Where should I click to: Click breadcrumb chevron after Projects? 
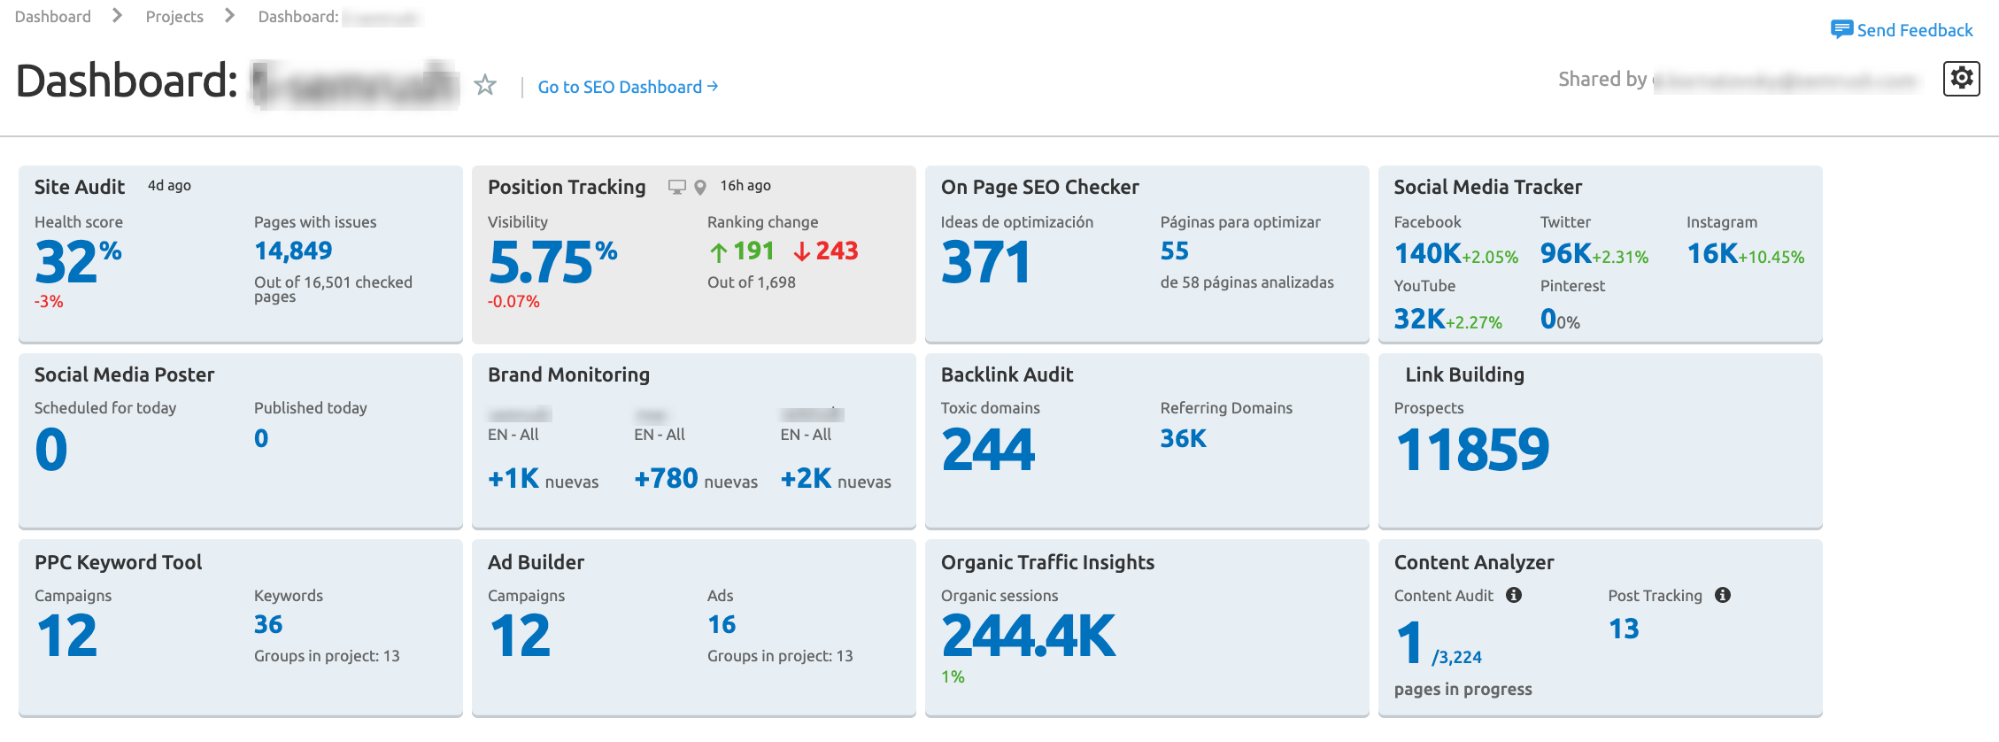pos(230,15)
